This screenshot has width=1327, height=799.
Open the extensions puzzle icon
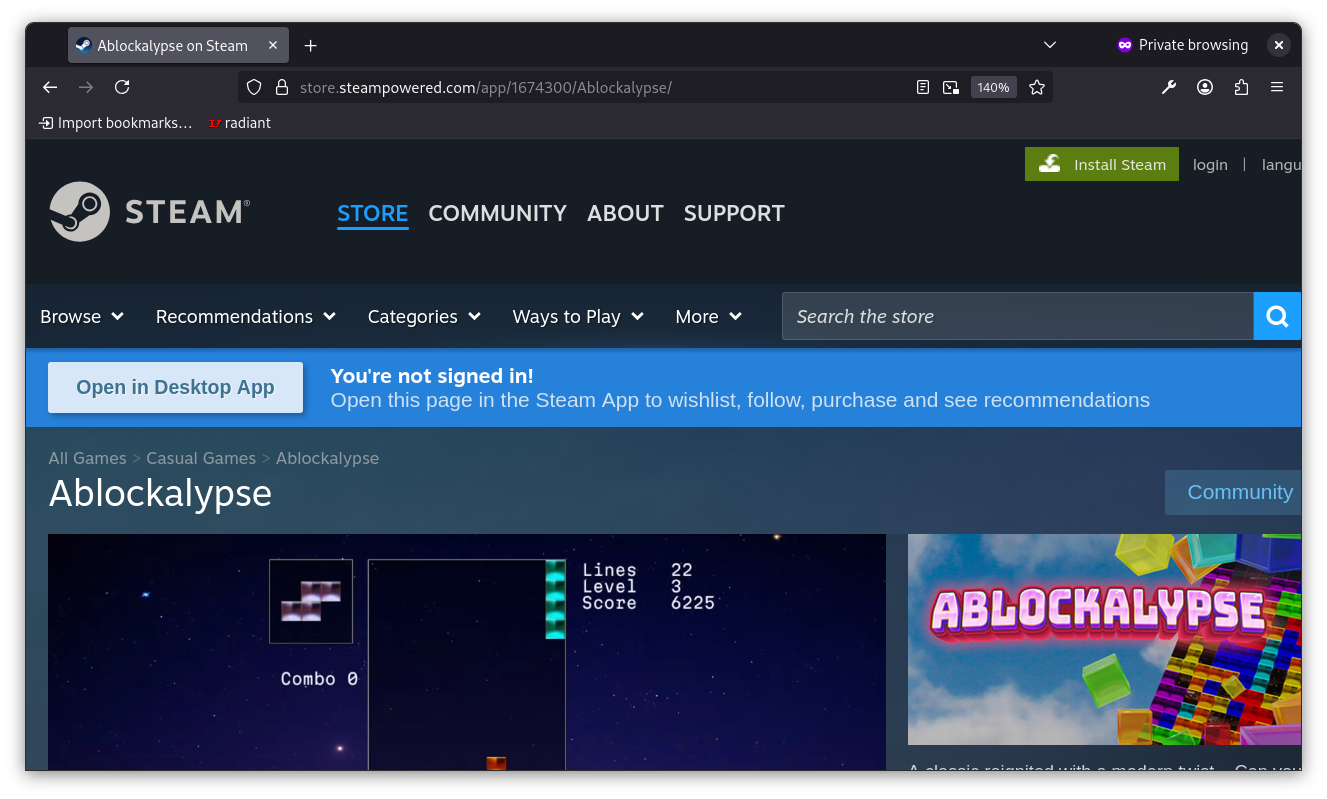[x=1241, y=87]
